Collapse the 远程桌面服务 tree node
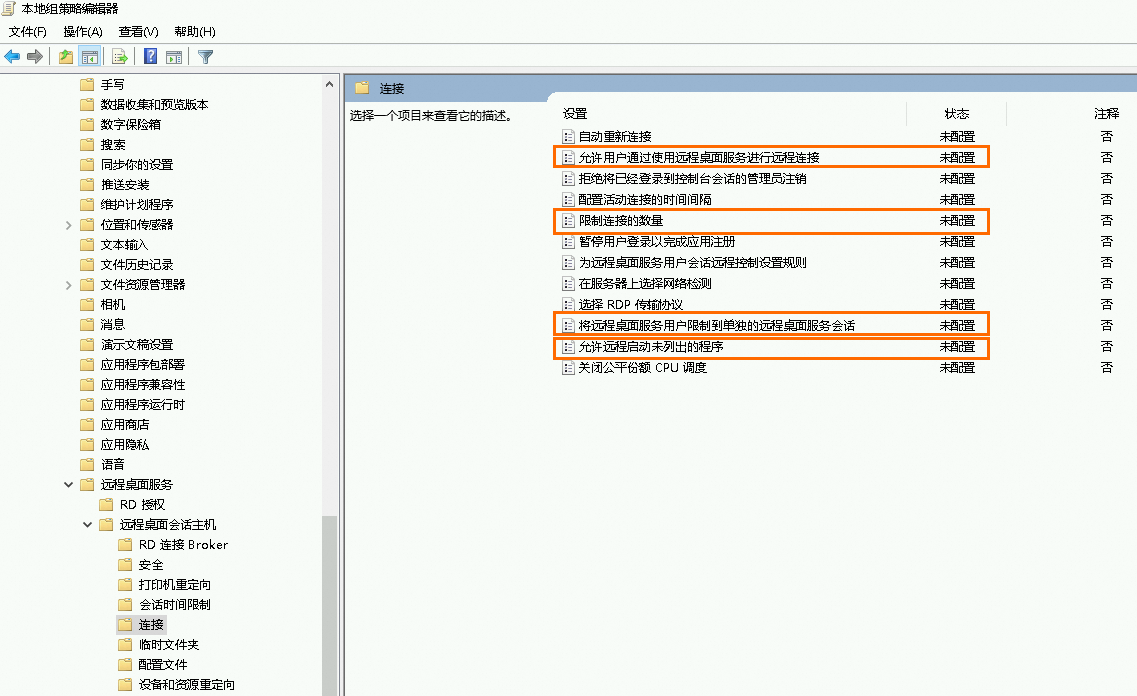Viewport: 1137px width, 696px height. tap(68, 484)
